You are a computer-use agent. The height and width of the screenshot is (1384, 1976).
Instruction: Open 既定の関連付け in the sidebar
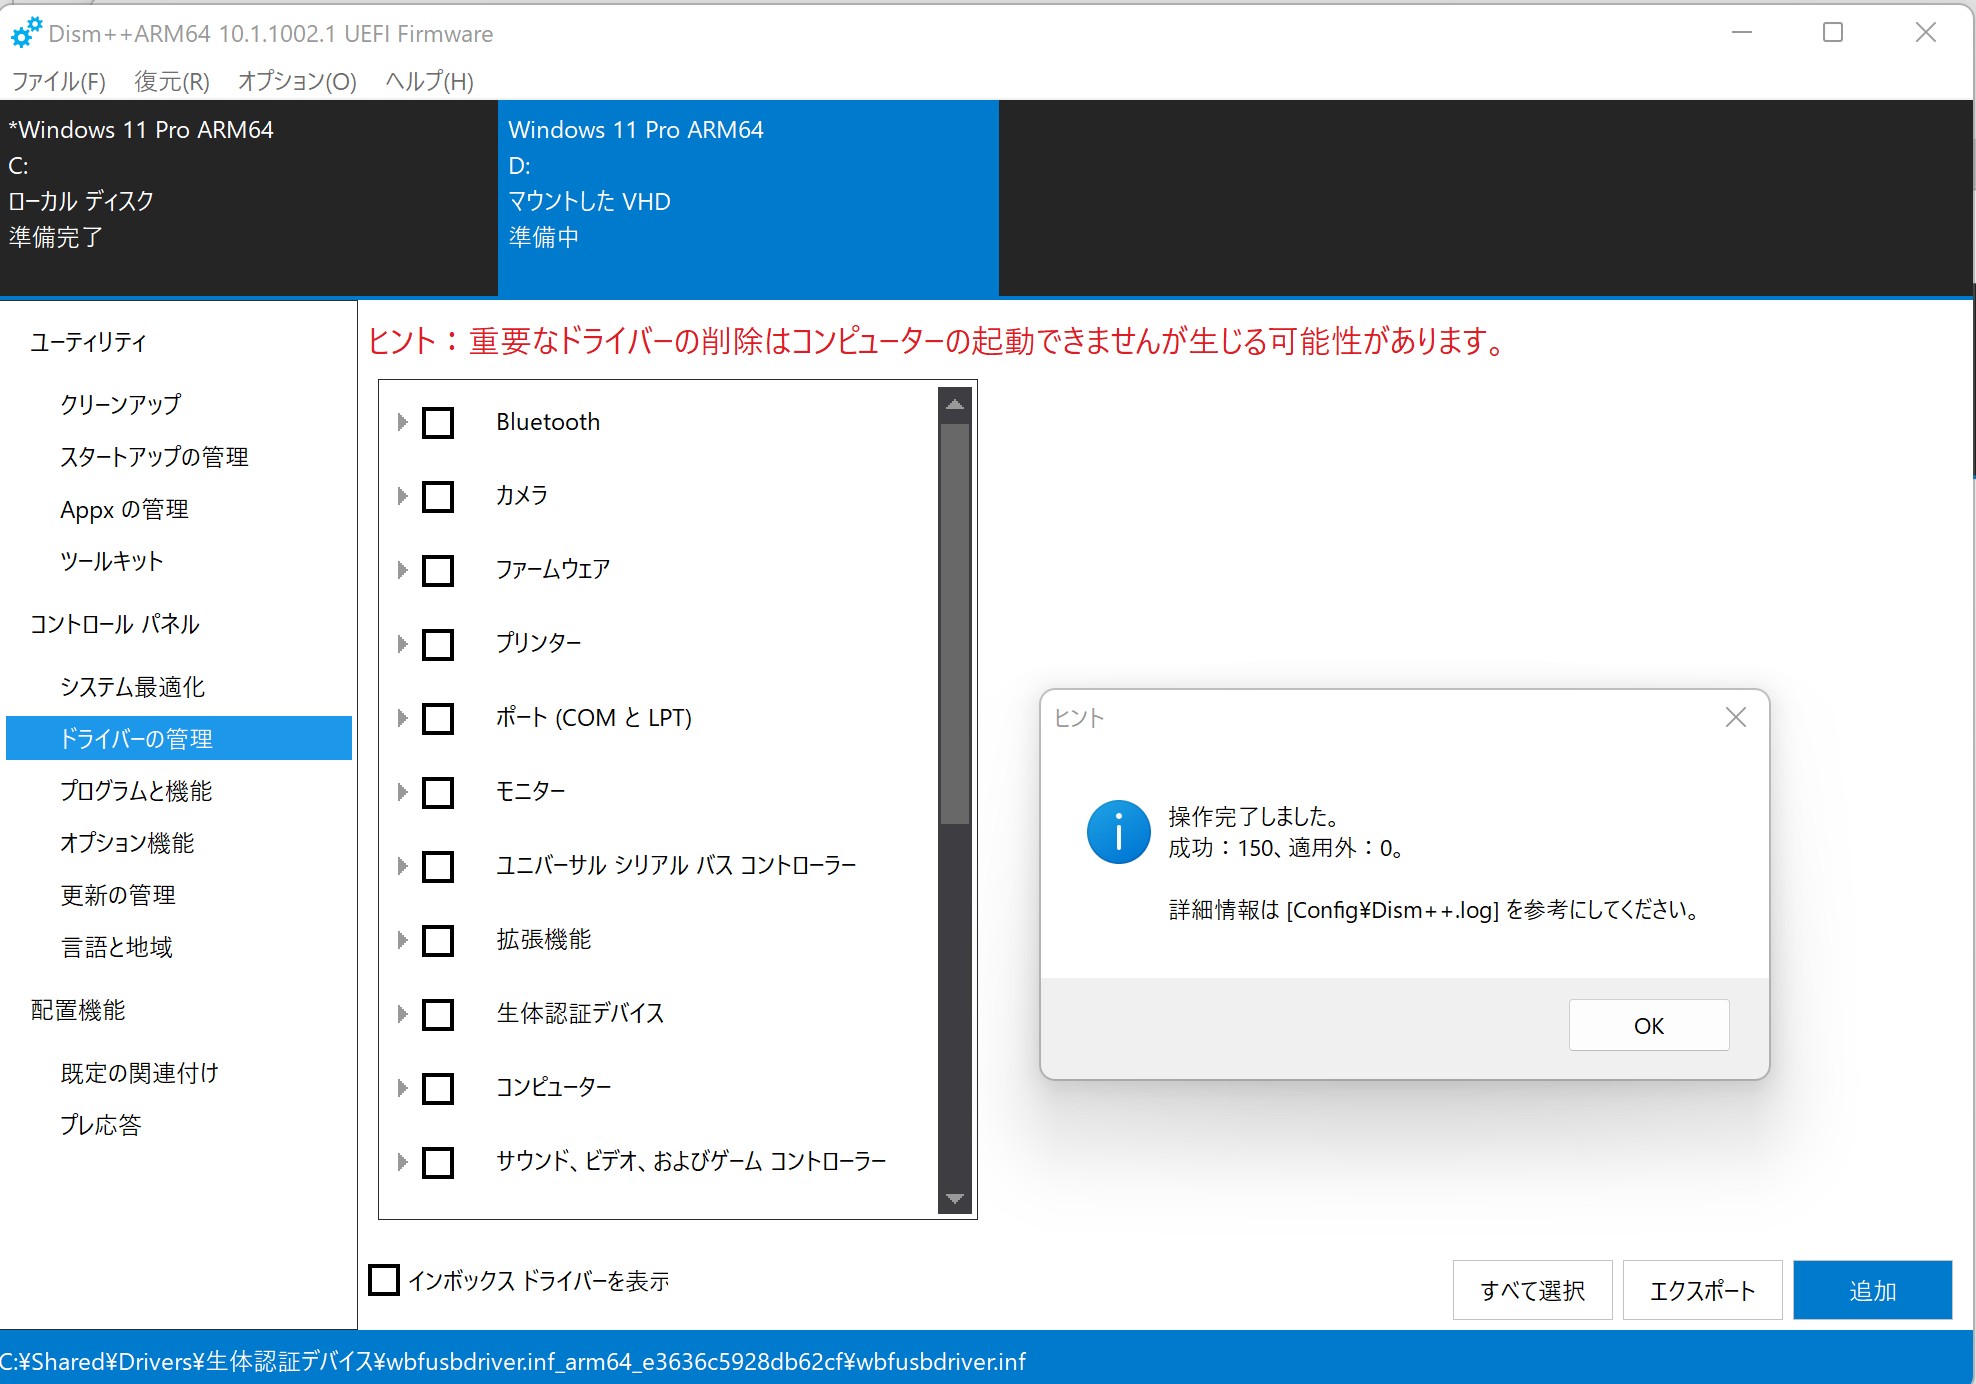pos(139,1073)
